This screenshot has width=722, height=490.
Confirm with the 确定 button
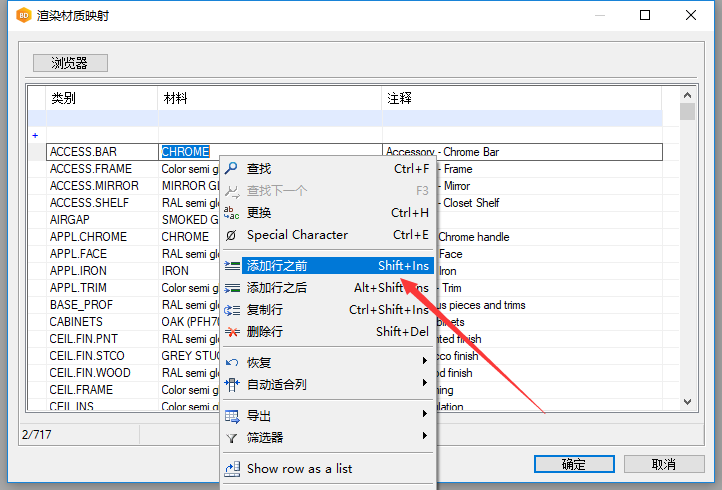(x=574, y=464)
